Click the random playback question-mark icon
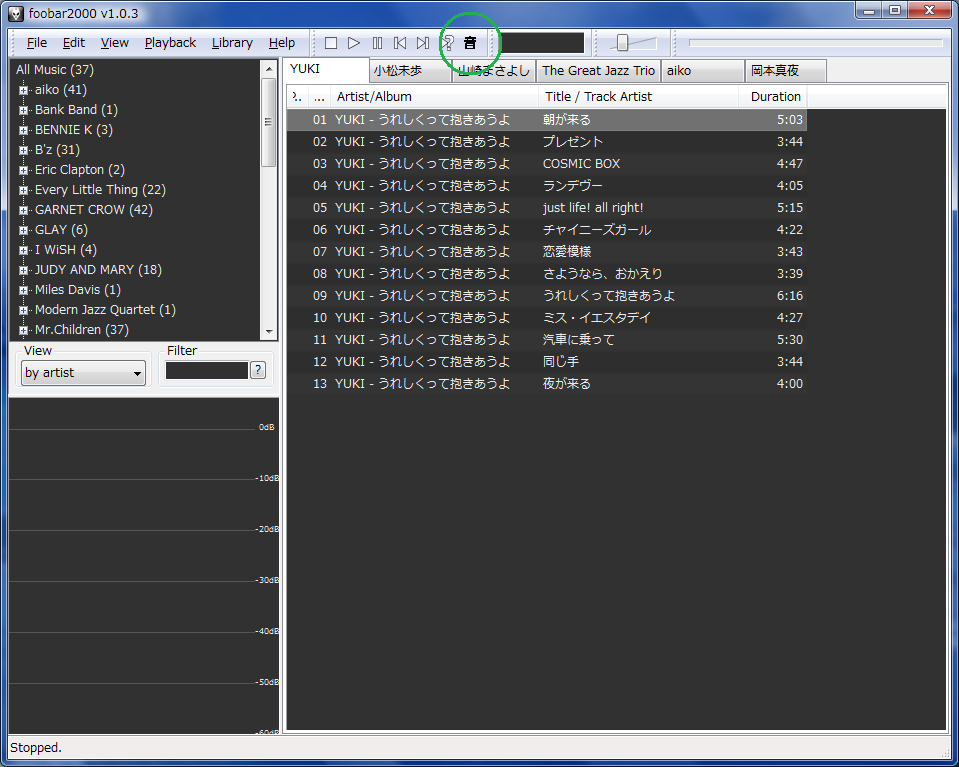This screenshot has width=959, height=767. pos(447,43)
